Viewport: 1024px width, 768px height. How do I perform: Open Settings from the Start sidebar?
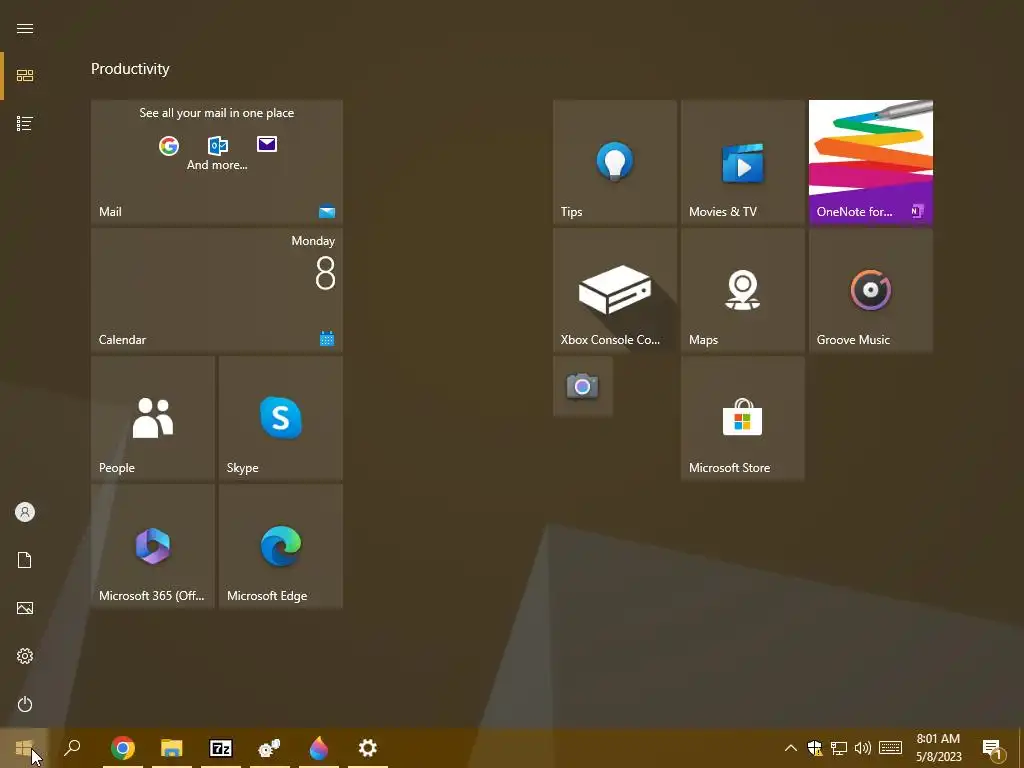(x=25, y=656)
